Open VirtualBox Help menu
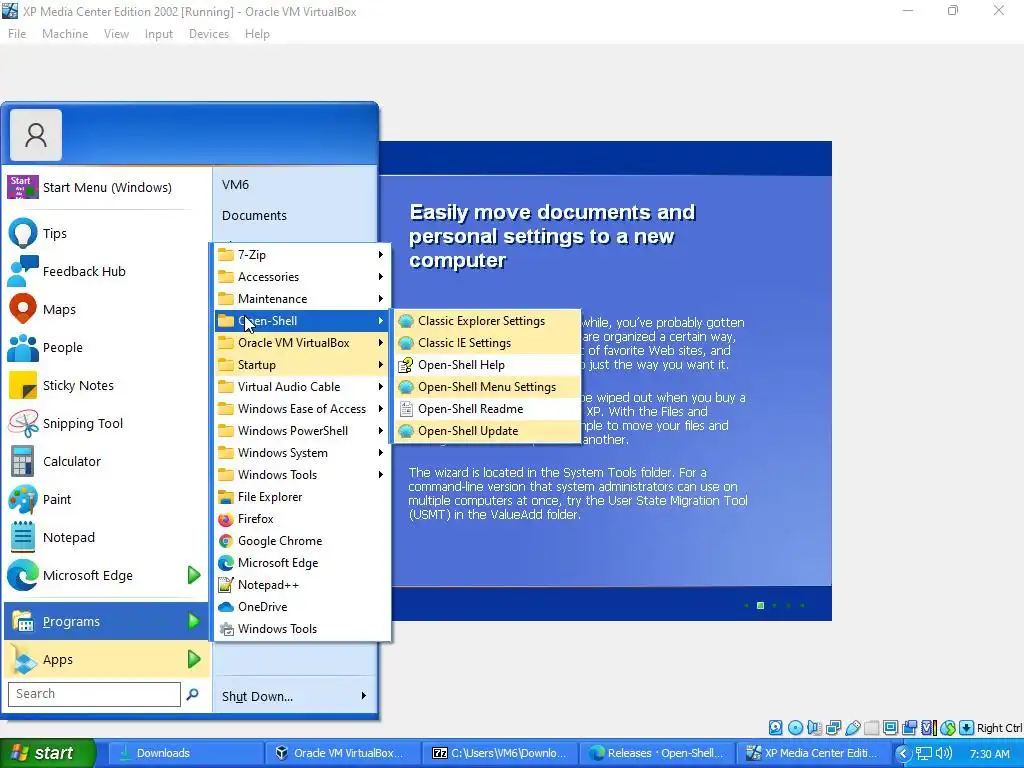The height and width of the screenshot is (768, 1024). [257, 34]
